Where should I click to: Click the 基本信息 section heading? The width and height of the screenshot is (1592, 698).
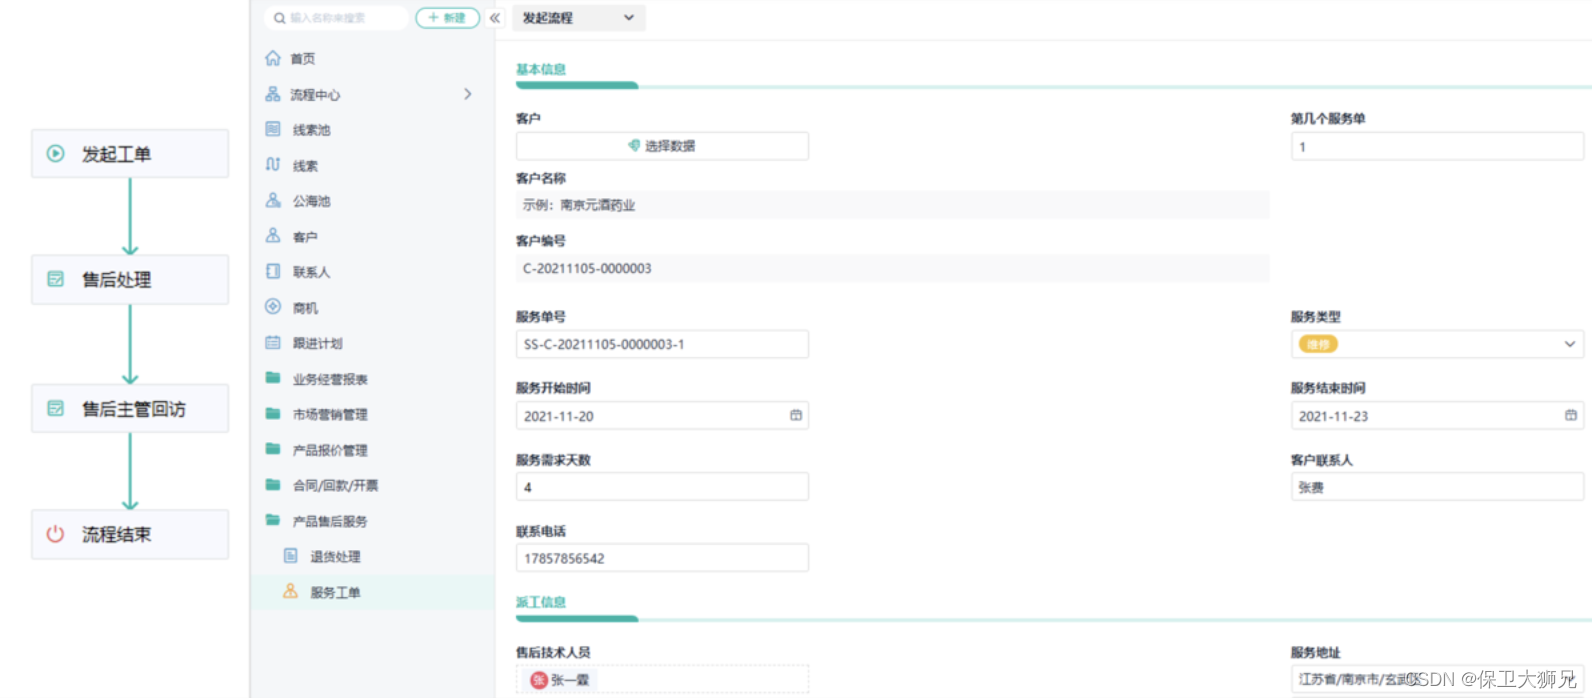(541, 69)
